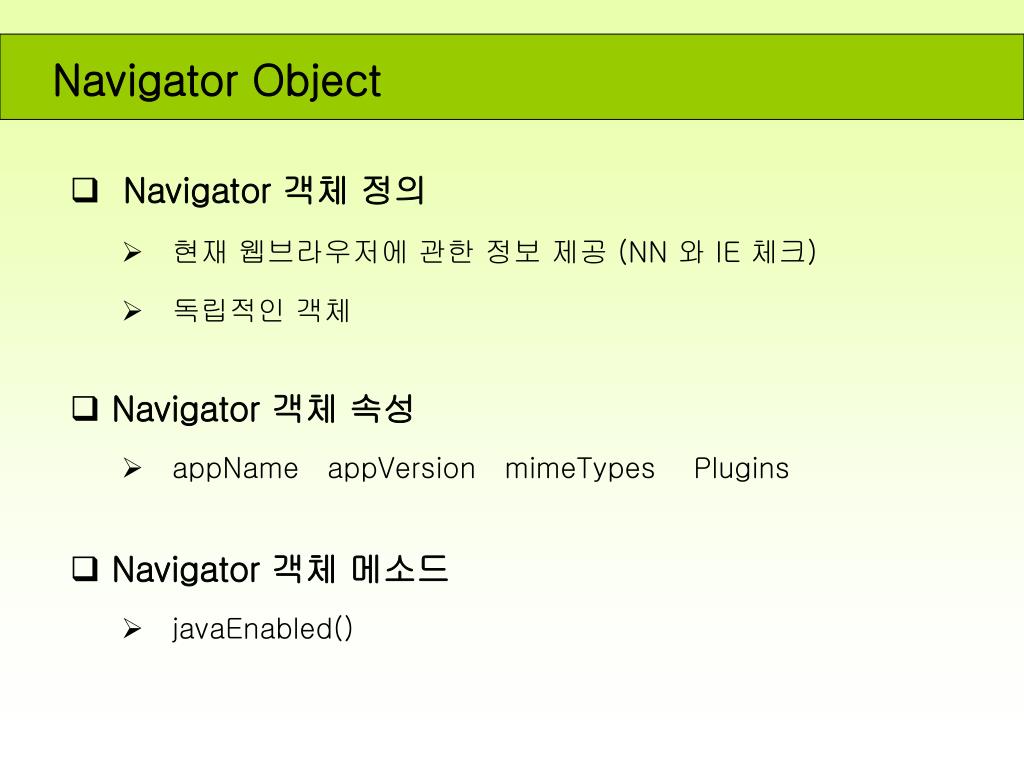The image size is (1024, 768).
Task: Click the arrow bullet before appName
Action: point(132,468)
